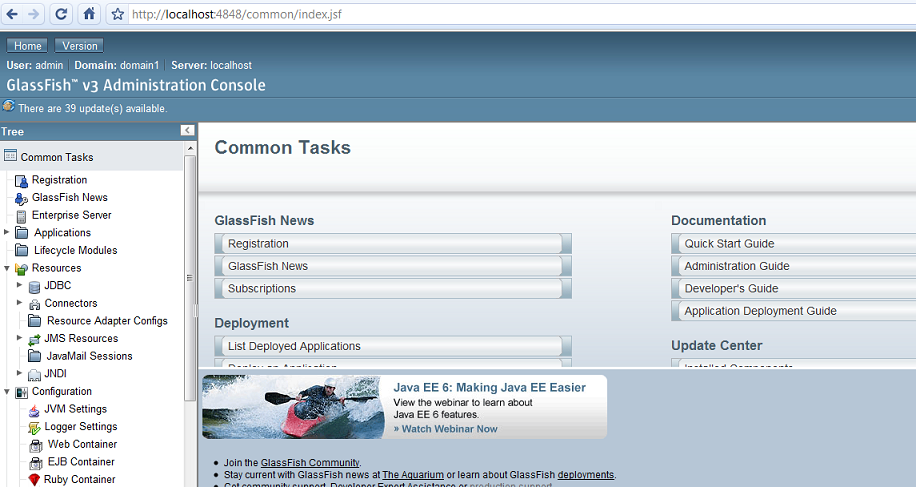Click List Deployed Applications button
The image size is (916, 487).
click(392, 346)
